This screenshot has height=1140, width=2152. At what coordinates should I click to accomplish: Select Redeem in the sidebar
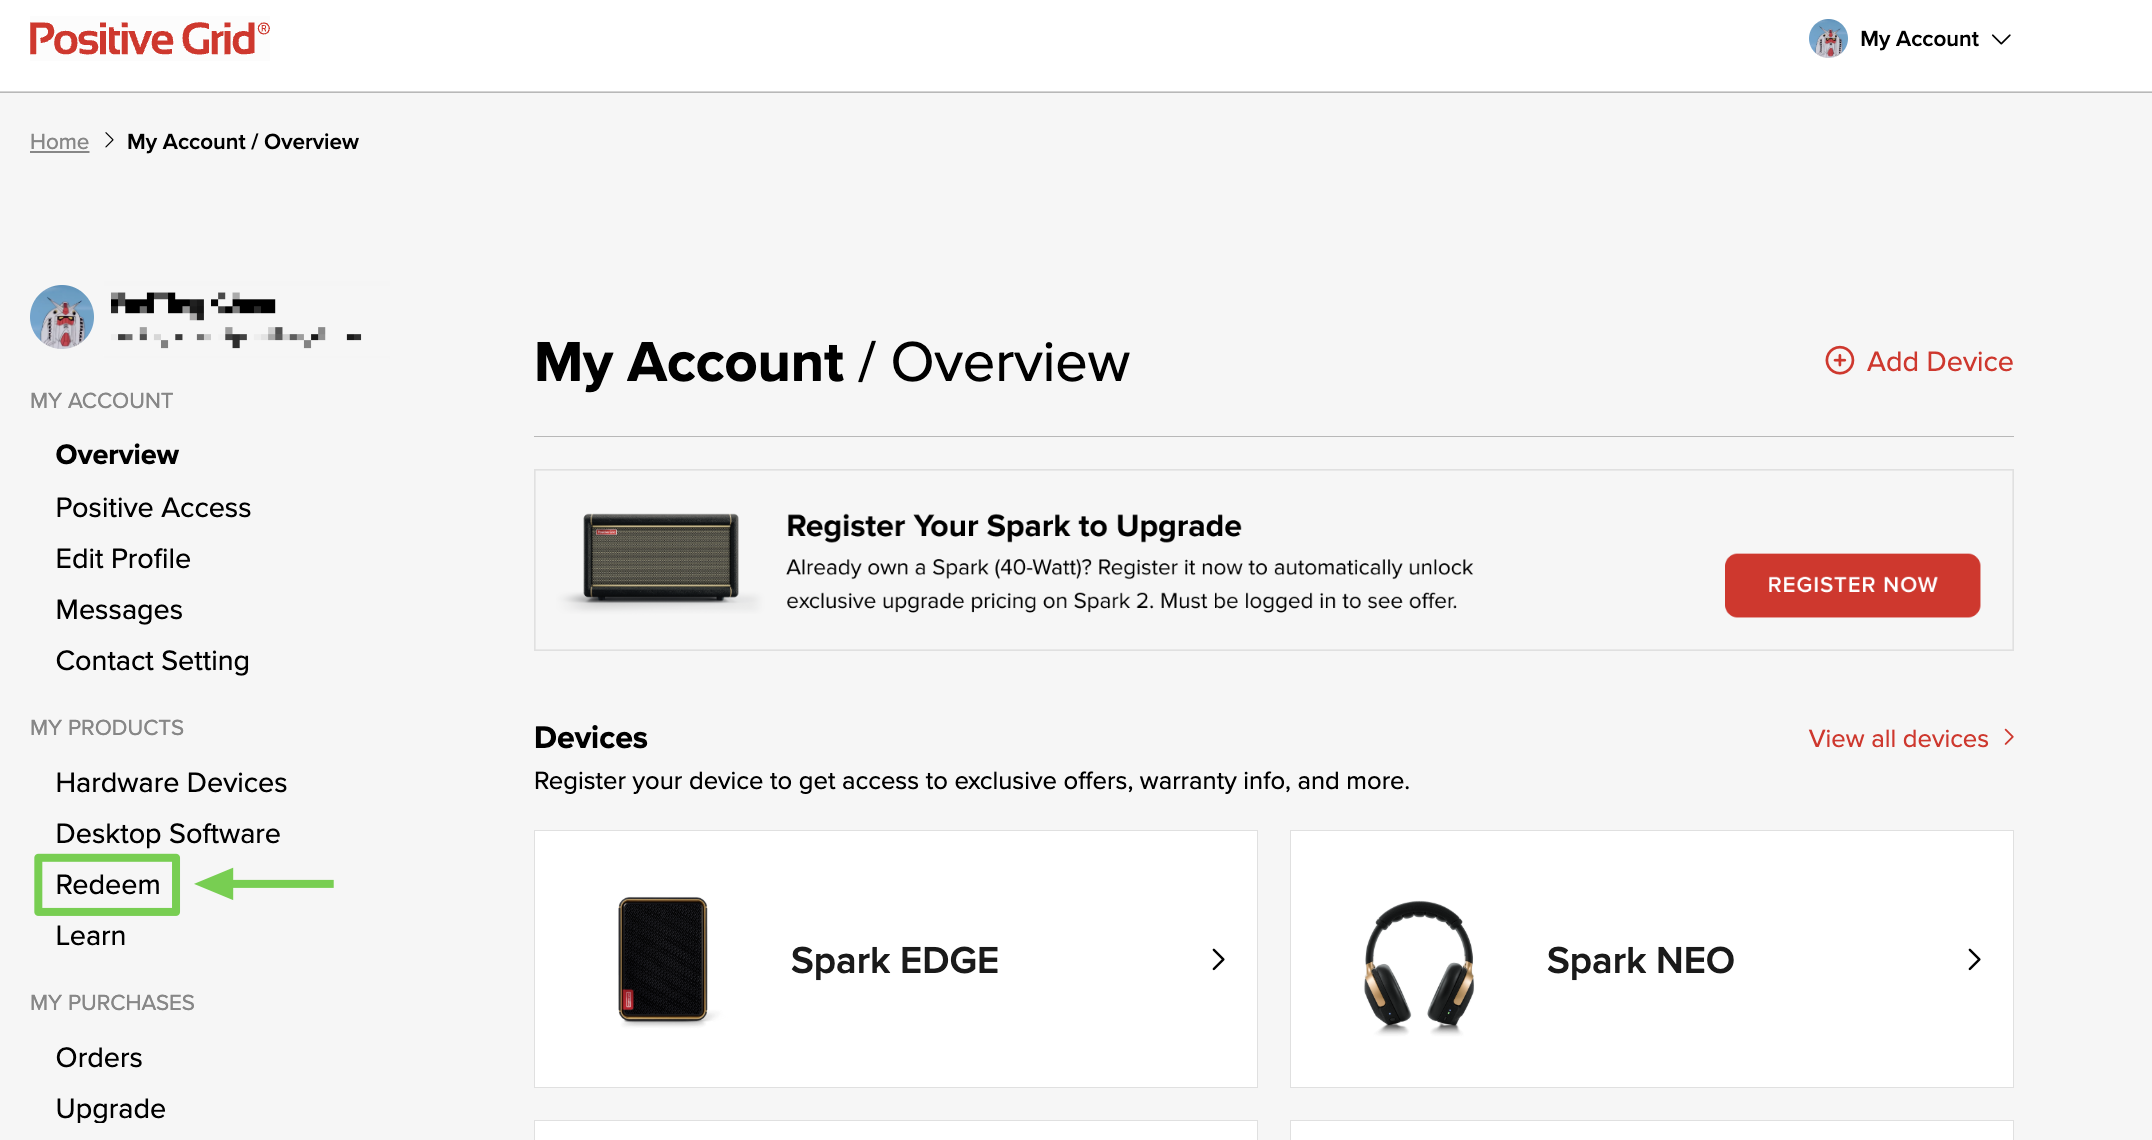click(108, 885)
